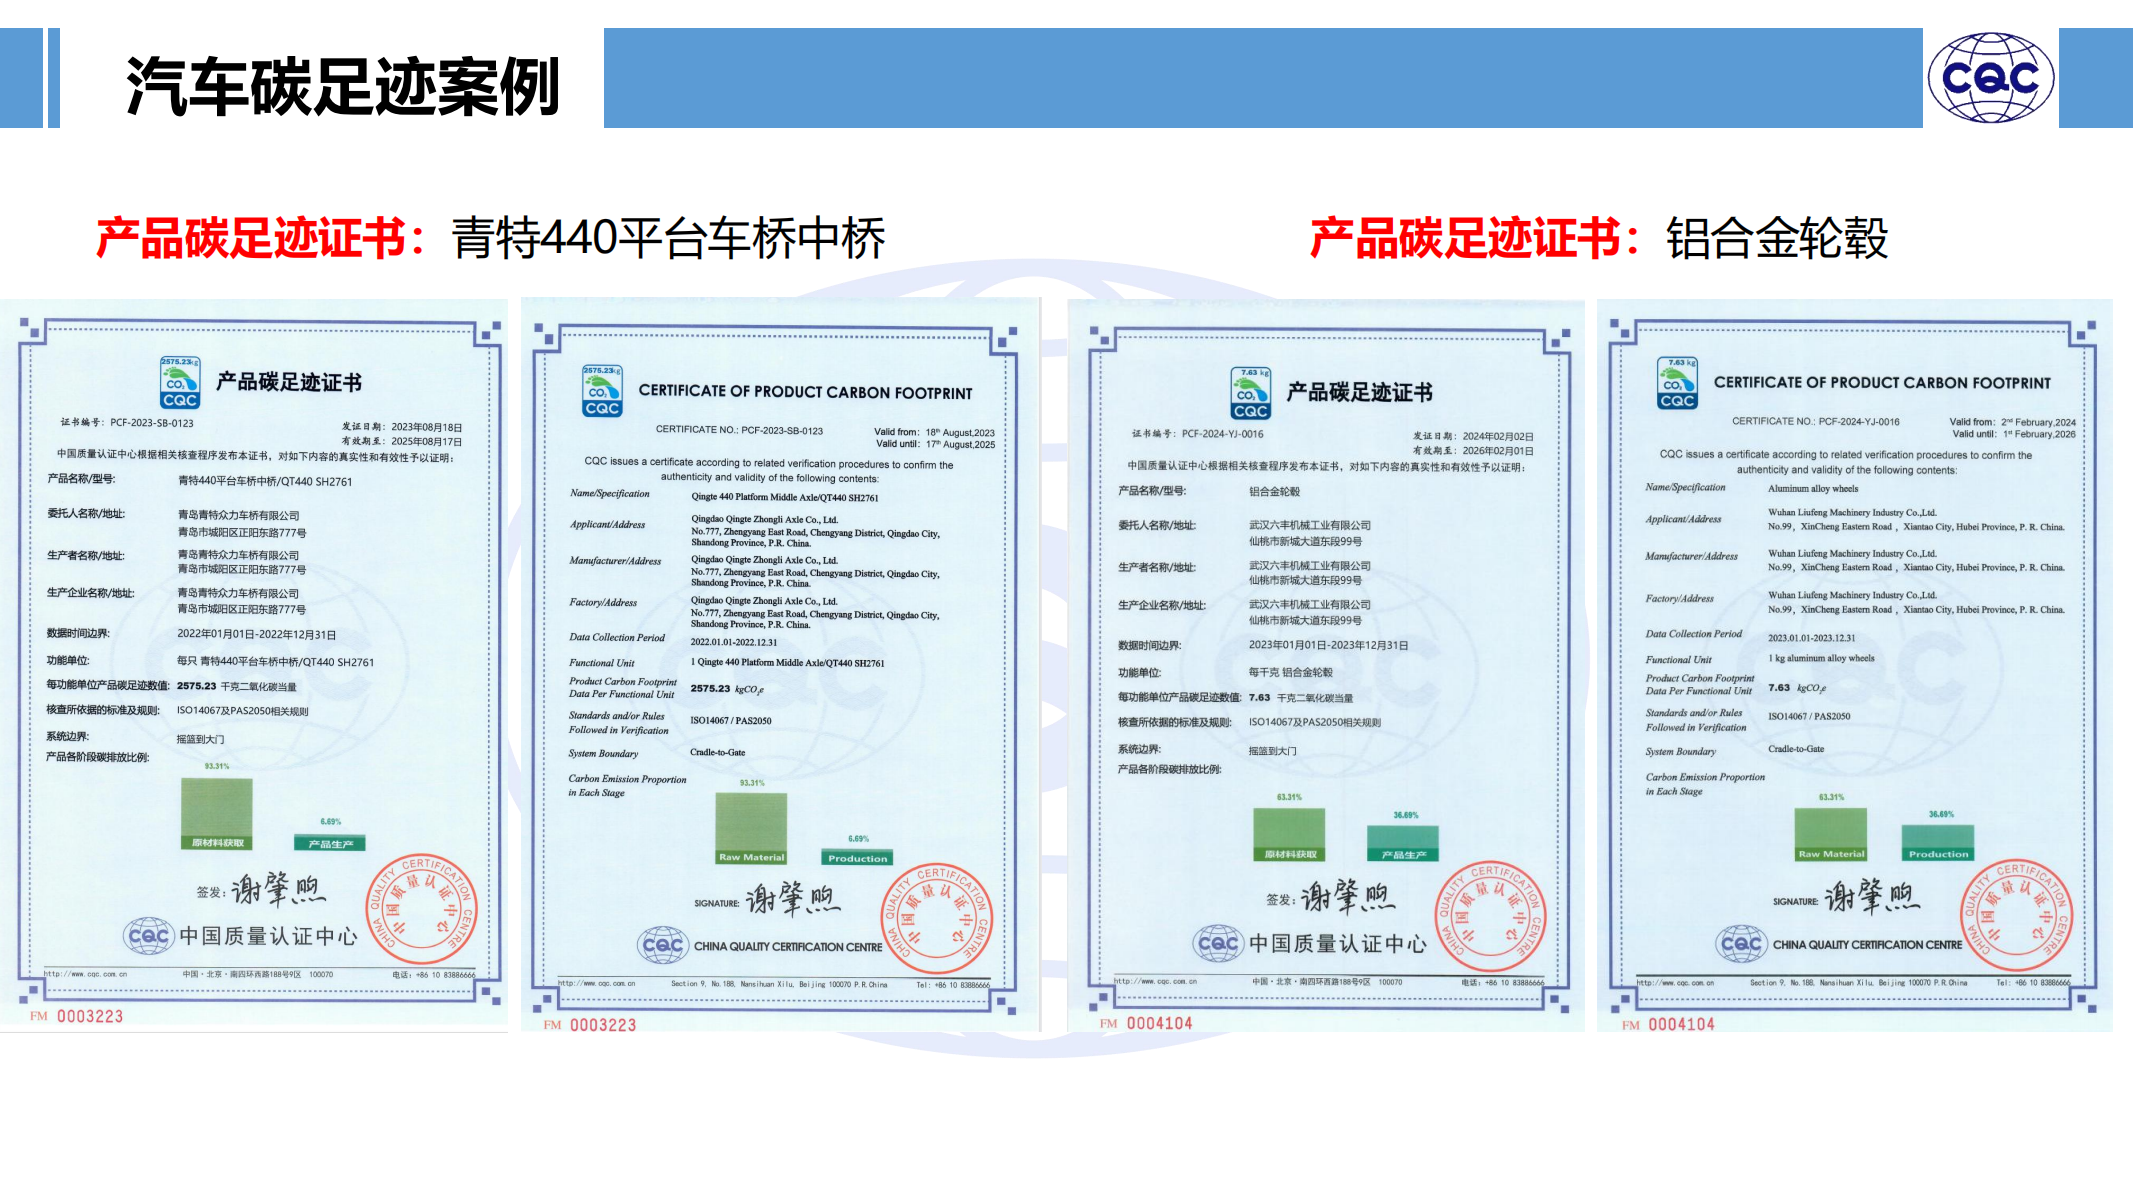Click the 36.69% 产品生产 bar on Chinese wheel certificate
Image resolution: width=2133 pixels, height=1200 pixels.
pyautogui.click(x=1404, y=843)
